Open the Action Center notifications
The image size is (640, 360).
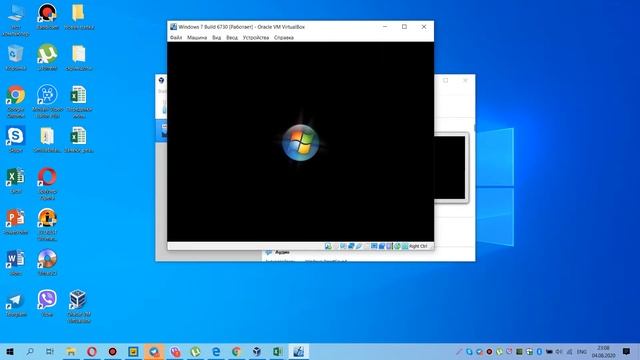627,351
